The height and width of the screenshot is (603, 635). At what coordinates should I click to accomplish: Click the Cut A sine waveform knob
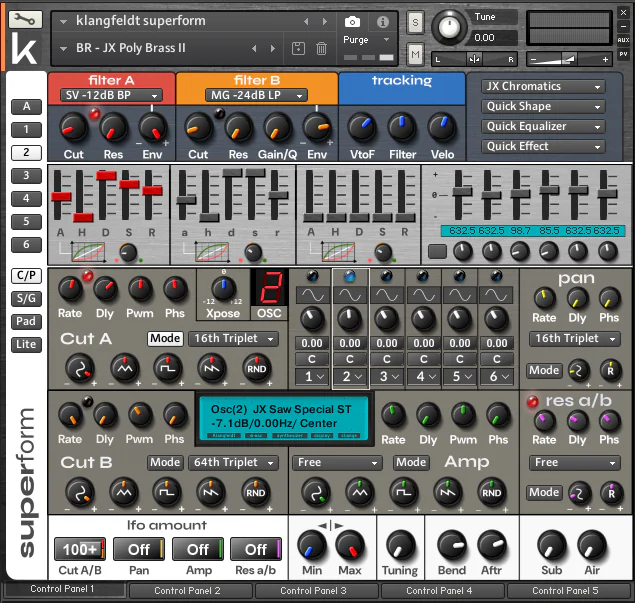click(80, 368)
